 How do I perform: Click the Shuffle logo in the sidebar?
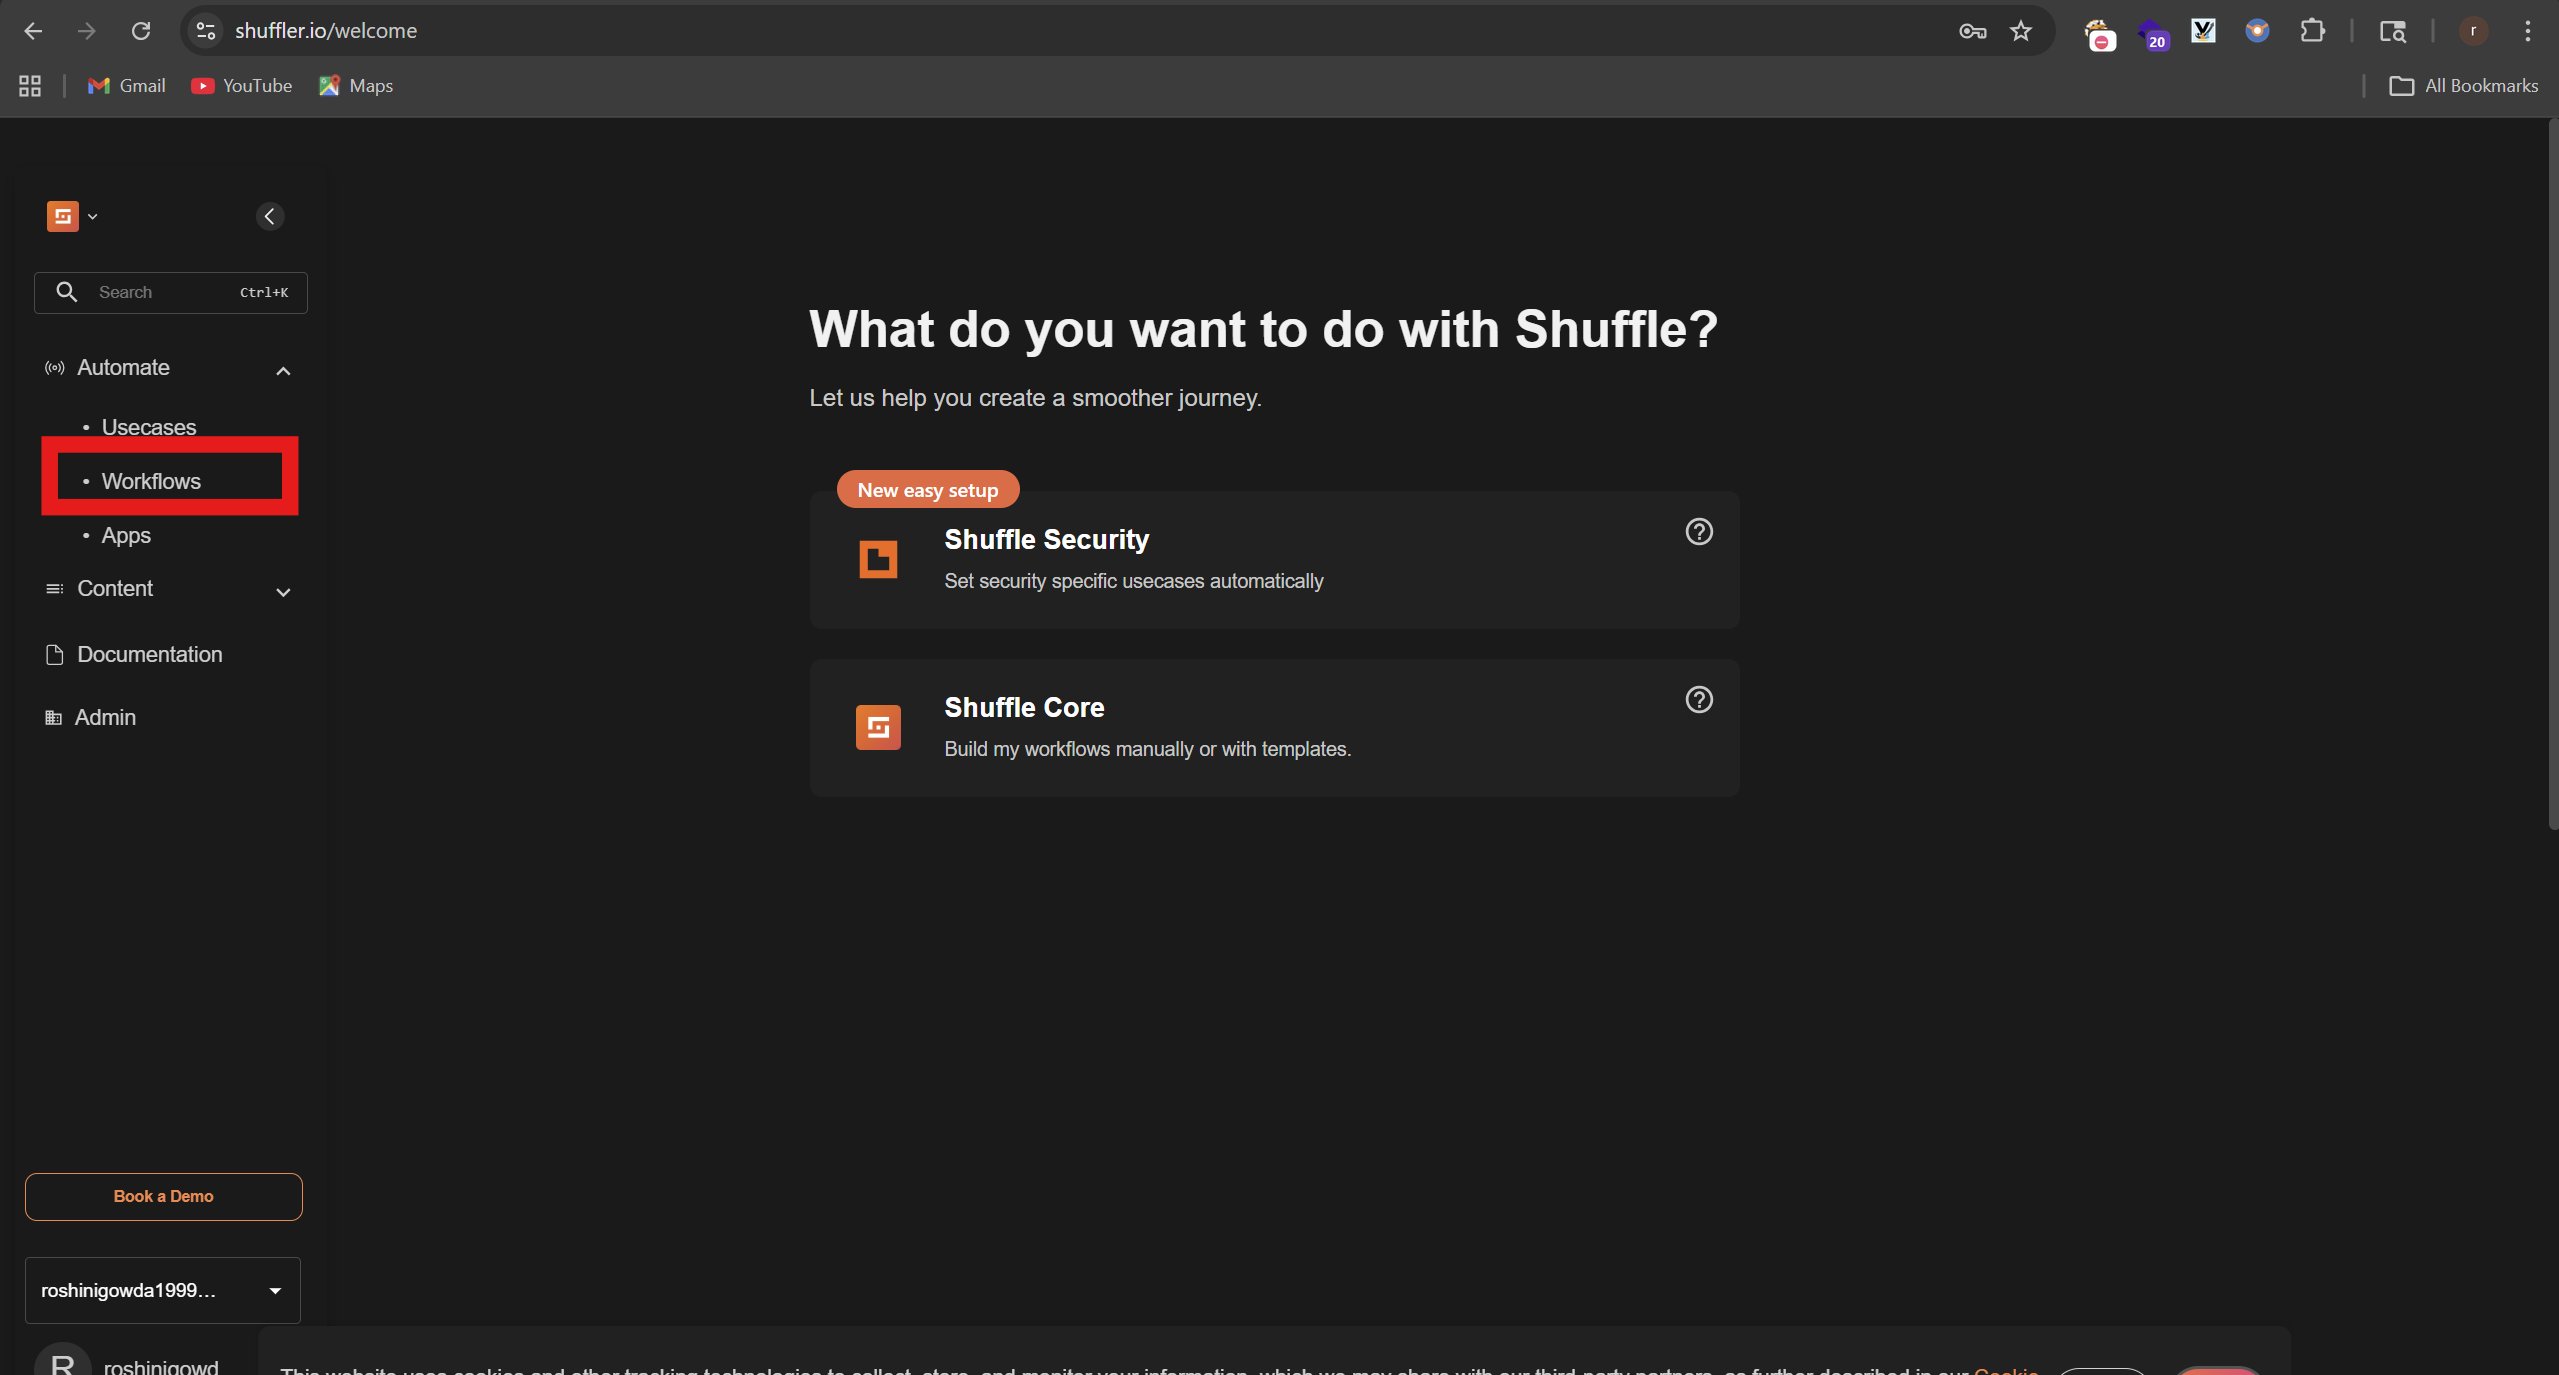(62, 216)
